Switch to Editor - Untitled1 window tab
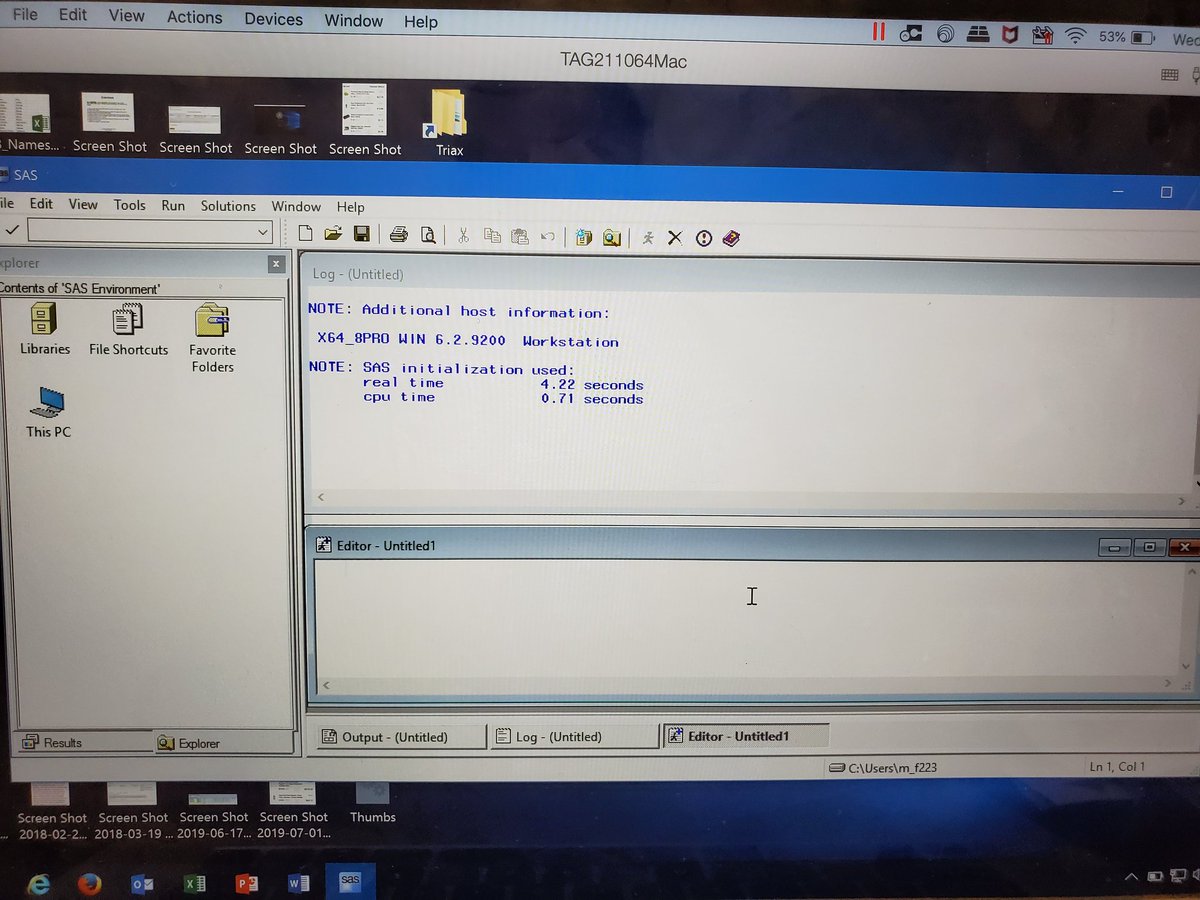 (746, 736)
